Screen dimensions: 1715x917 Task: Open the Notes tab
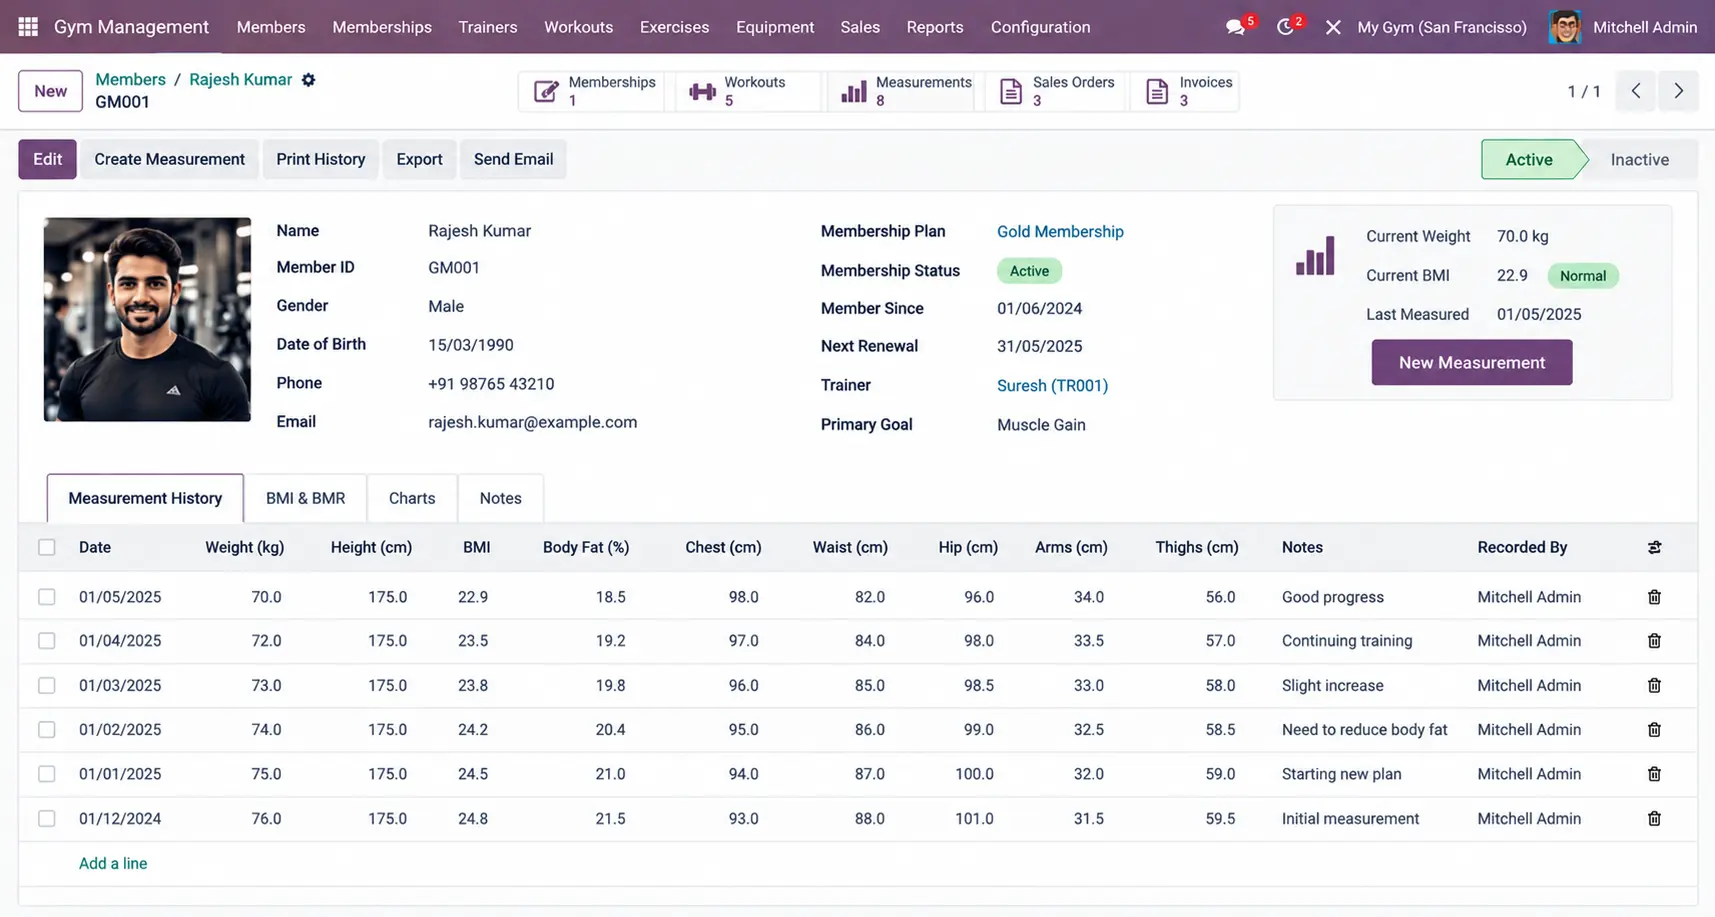(500, 498)
